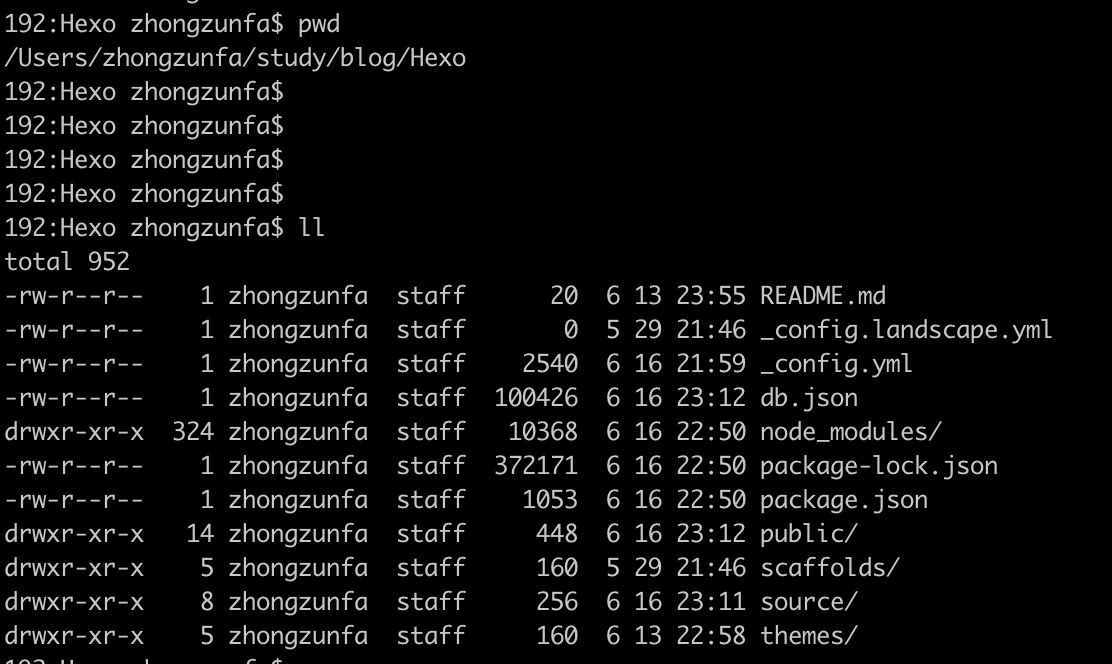Click the public/ directory name

pos(808,534)
